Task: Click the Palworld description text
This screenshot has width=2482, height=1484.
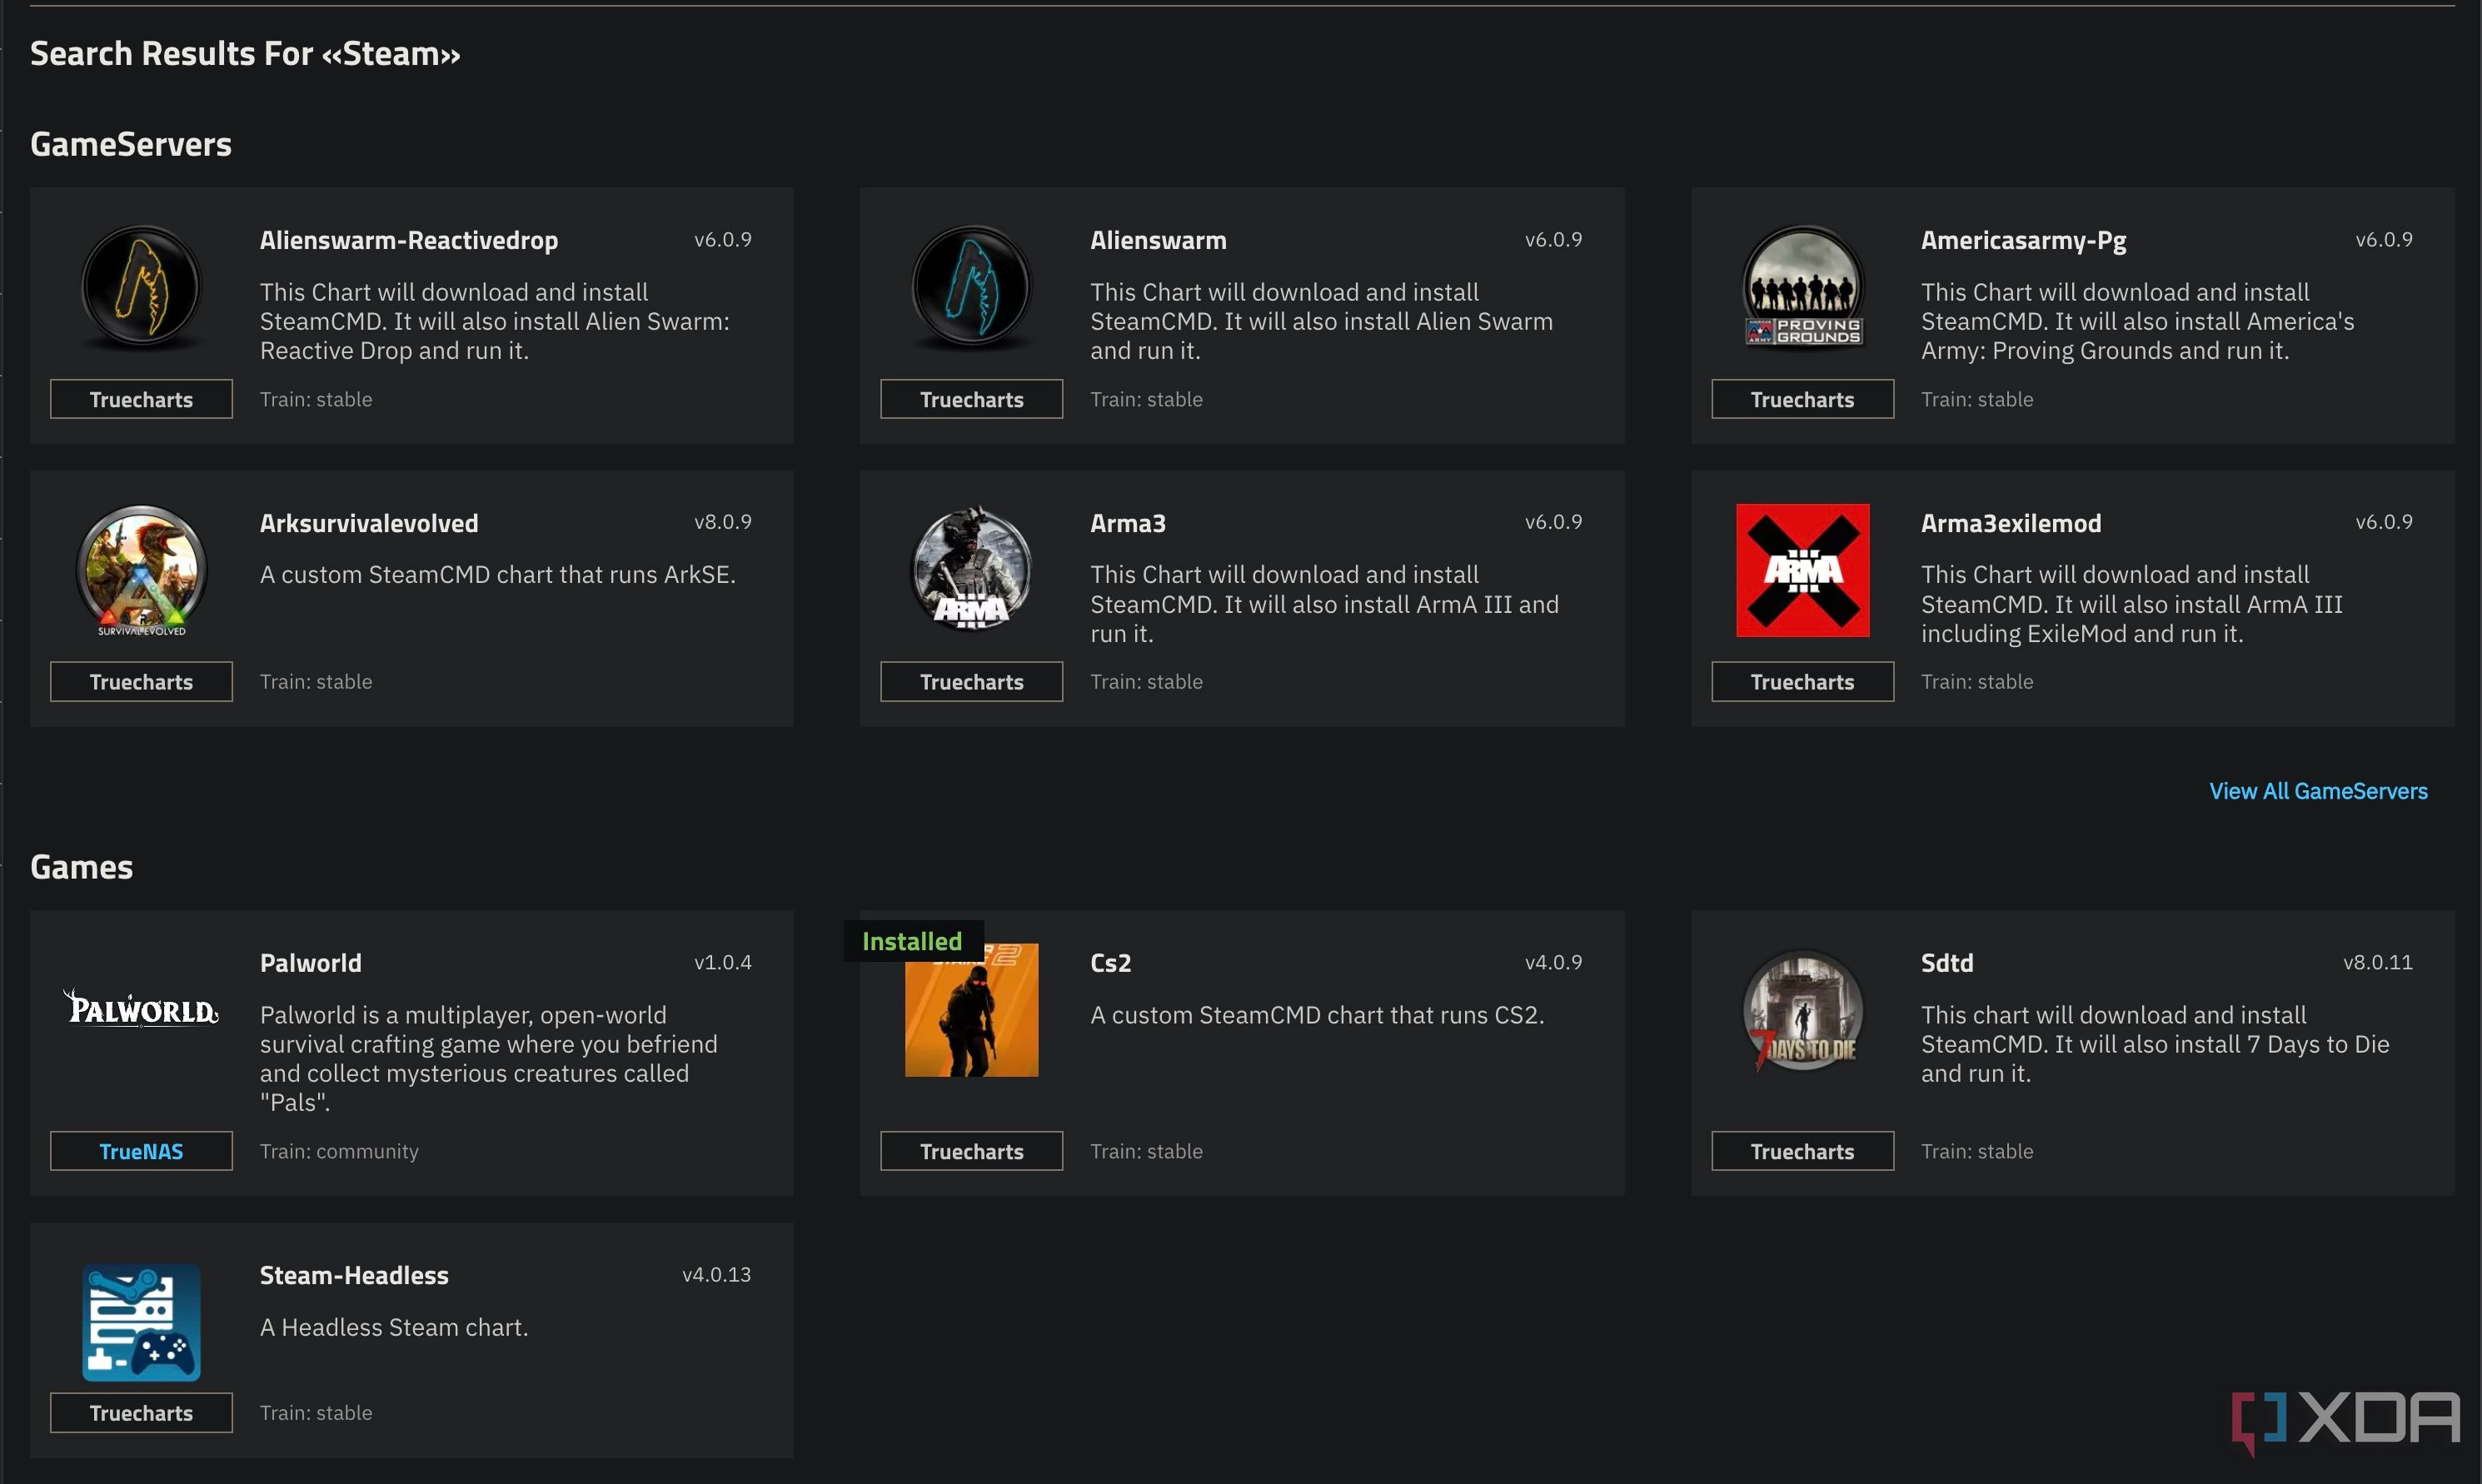Action: point(489,1059)
